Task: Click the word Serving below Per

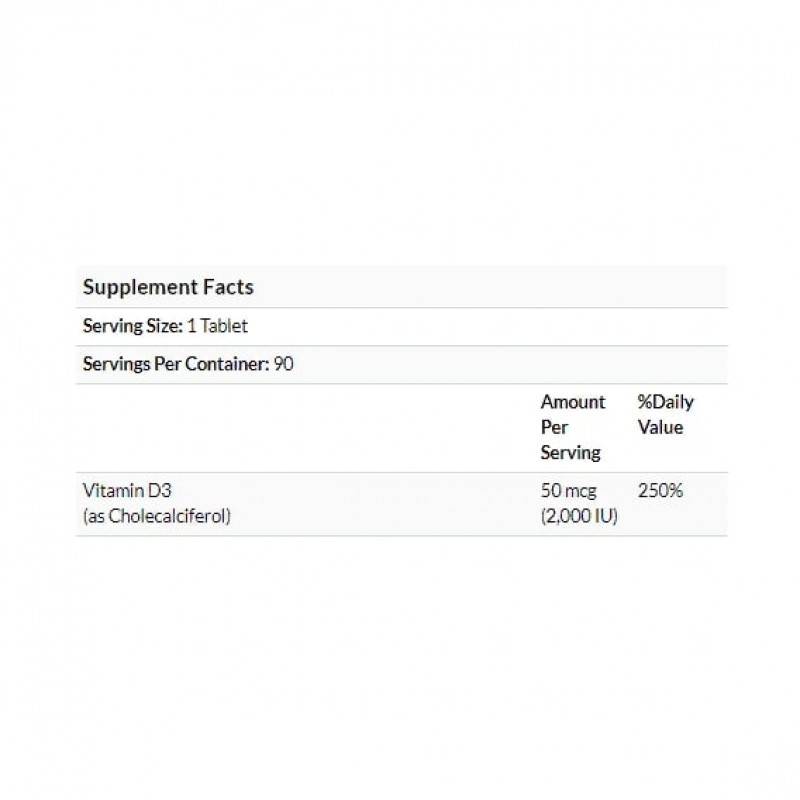Action: click(570, 452)
